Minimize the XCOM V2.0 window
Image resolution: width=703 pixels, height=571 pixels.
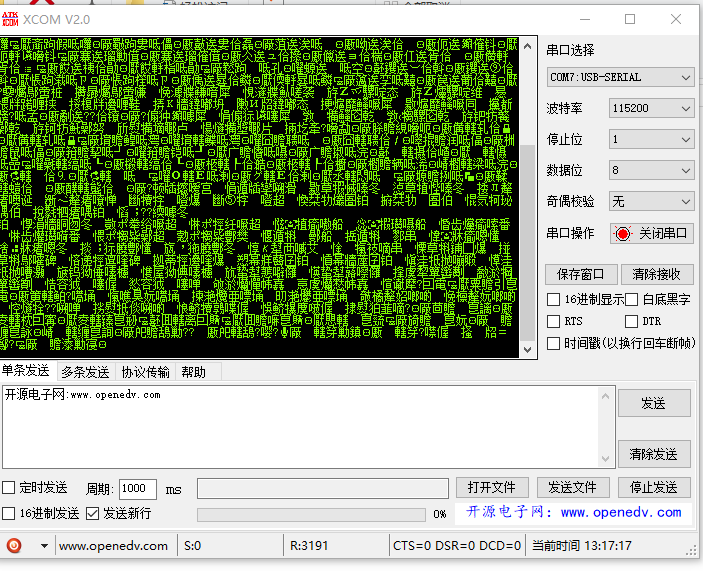tap(585, 19)
